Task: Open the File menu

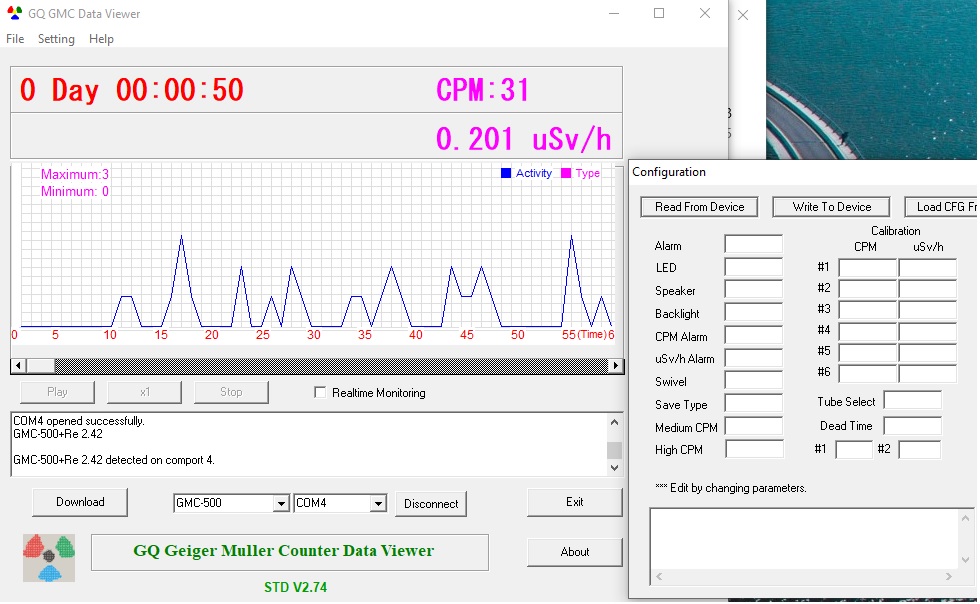Action: point(15,39)
